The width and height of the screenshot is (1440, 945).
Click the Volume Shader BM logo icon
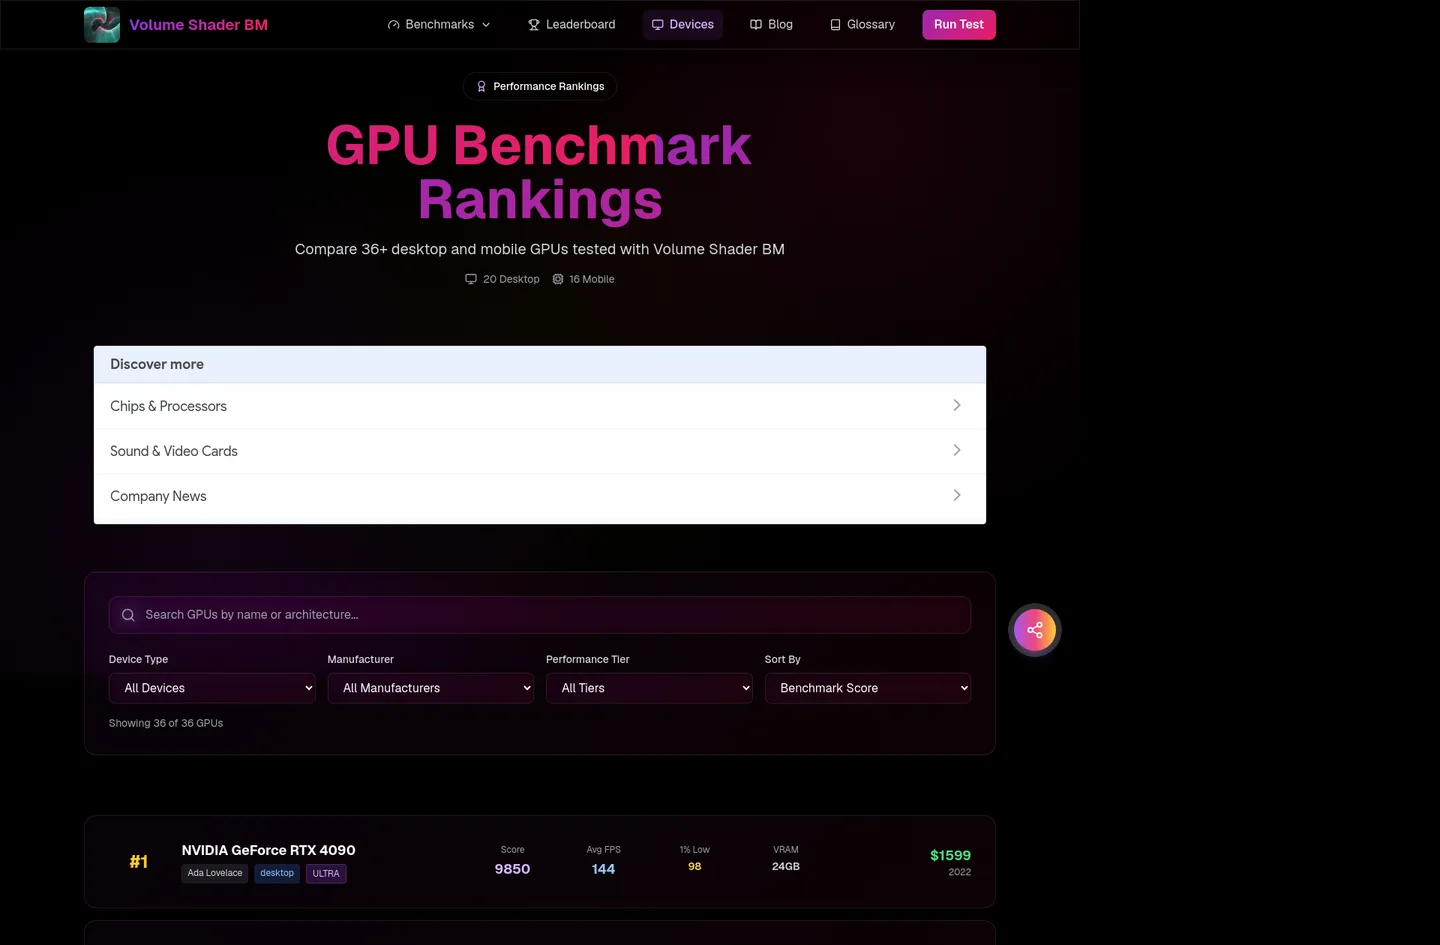pyautogui.click(x=102, y=25)
